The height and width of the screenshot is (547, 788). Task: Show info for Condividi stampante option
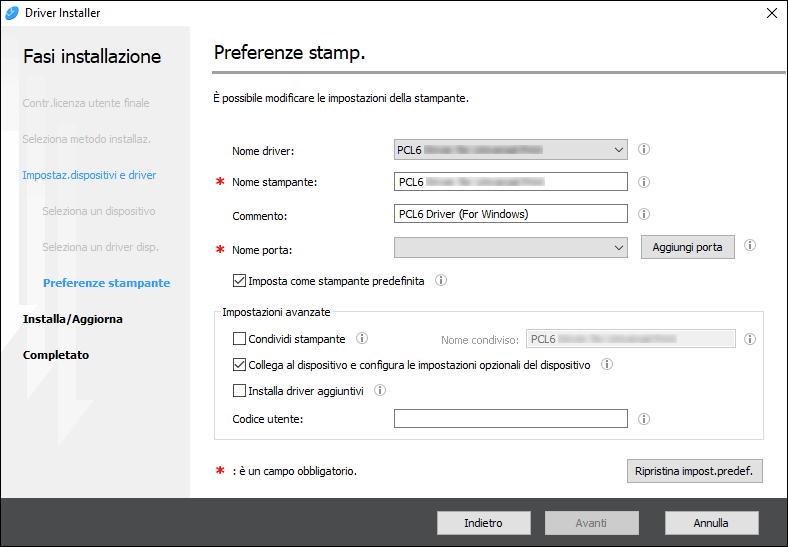point(362,338)
